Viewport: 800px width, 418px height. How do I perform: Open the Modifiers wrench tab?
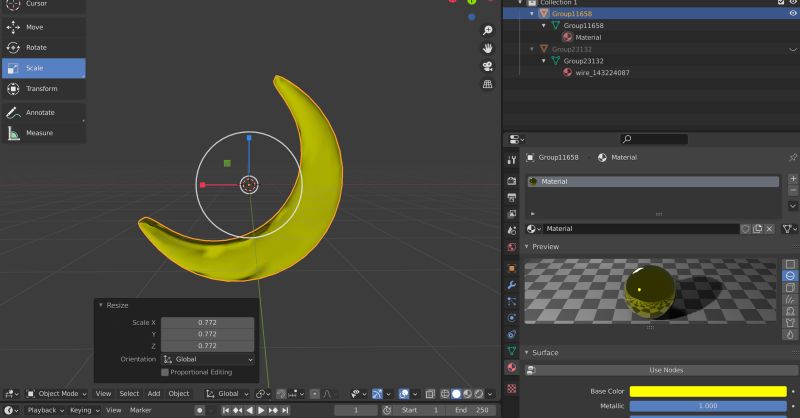click(x=512, y=285)
